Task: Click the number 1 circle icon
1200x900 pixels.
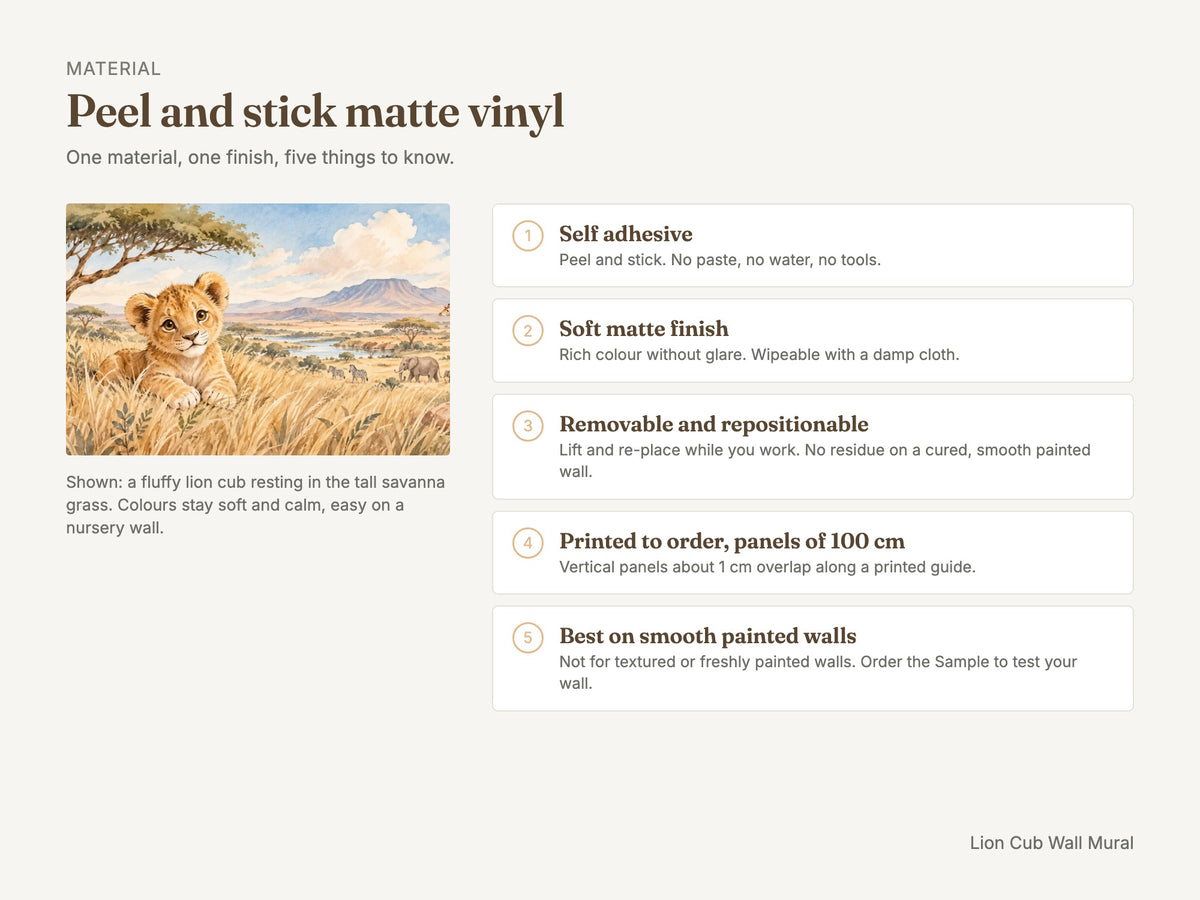Action: (528, 236)
